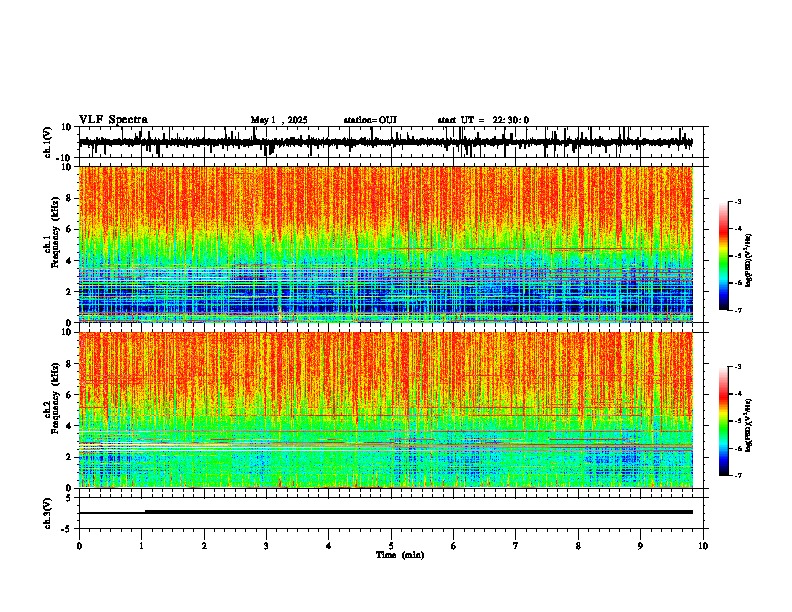The height and width of the screenshot is (612, 792).
Task: Click the 'start UT = 22:30:0' label
Action: [x=483, y=120]
